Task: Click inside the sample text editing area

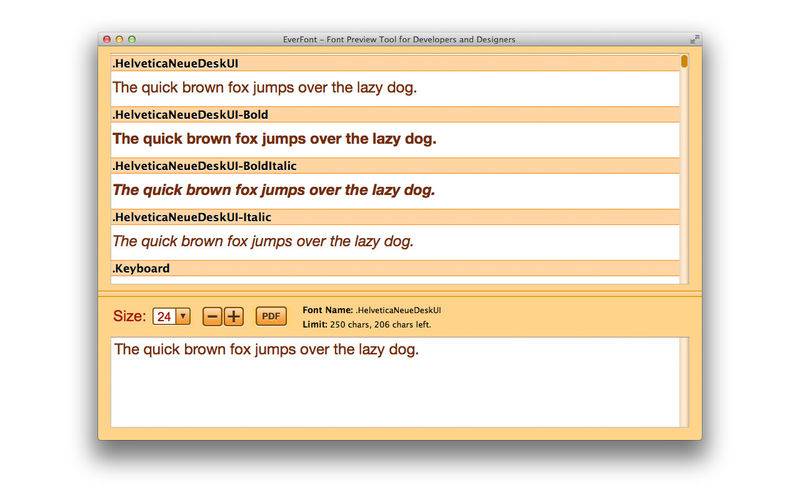Action: [395, 382]
